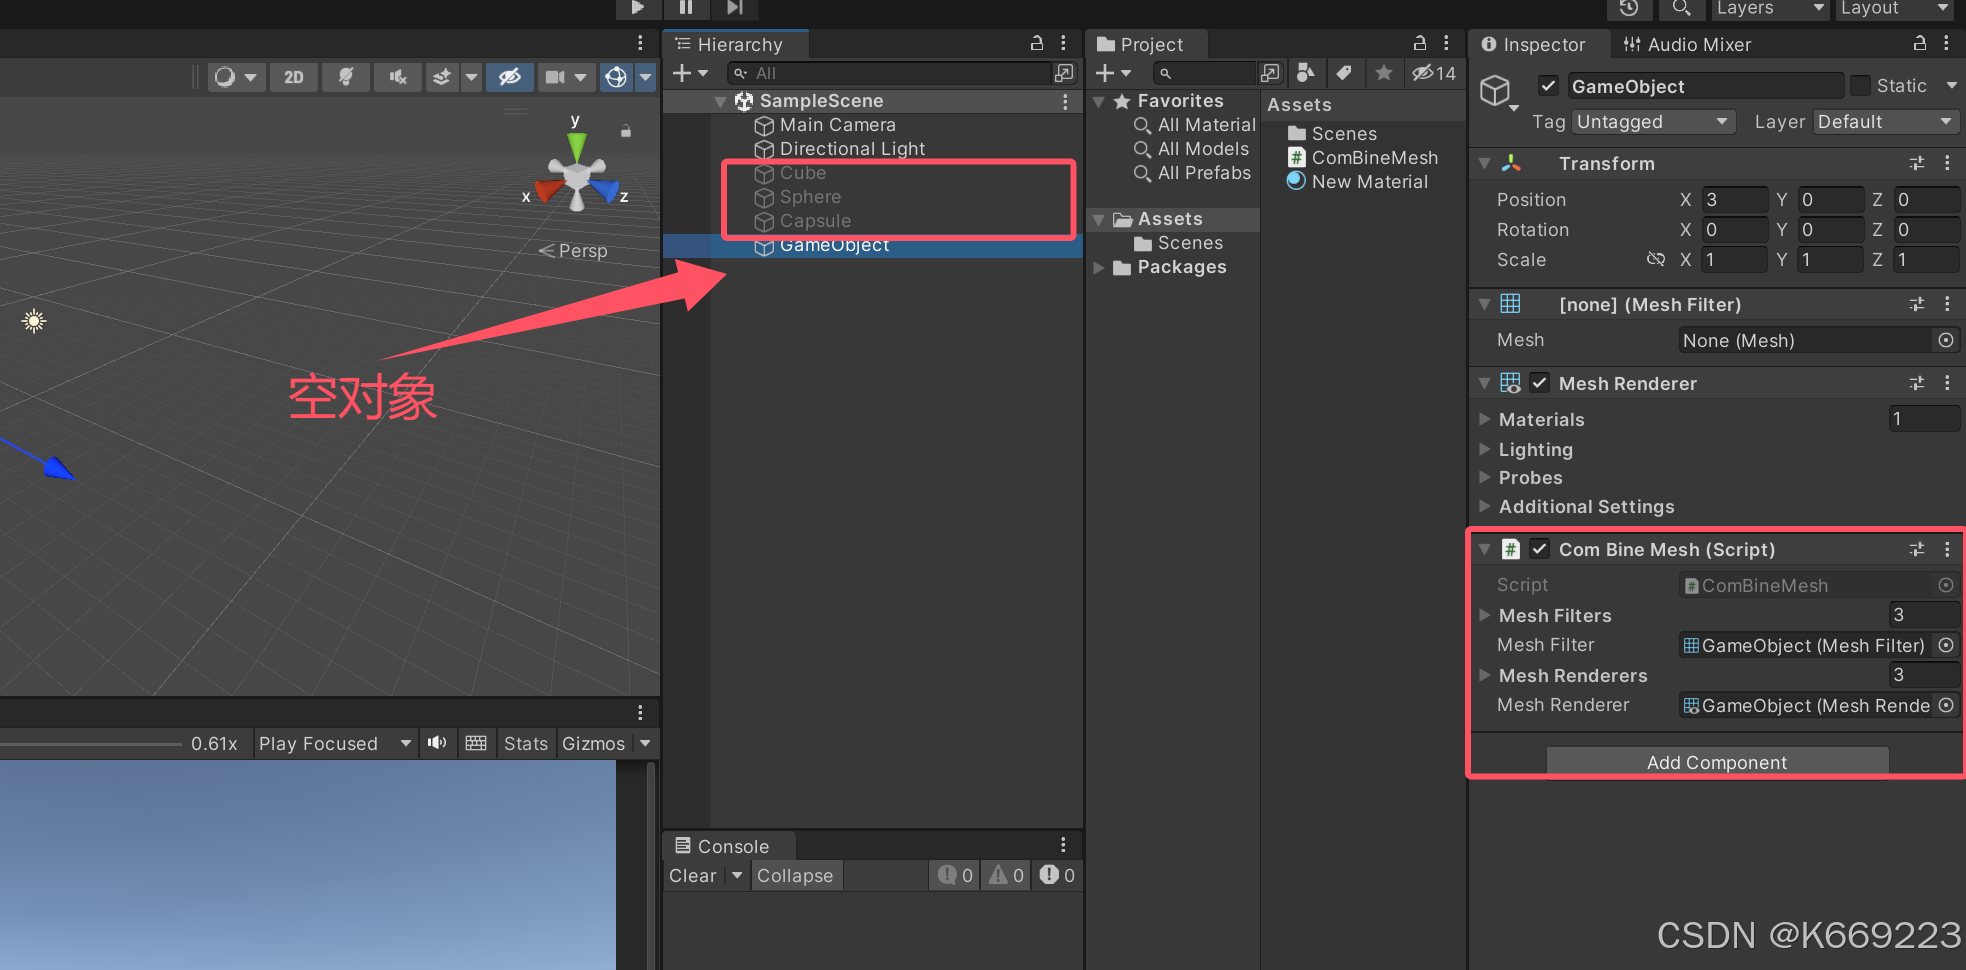The width and height of the screenshot is (1966, 970).
Task: Collapse the SampleScene tree node
Action: [720, 101]
